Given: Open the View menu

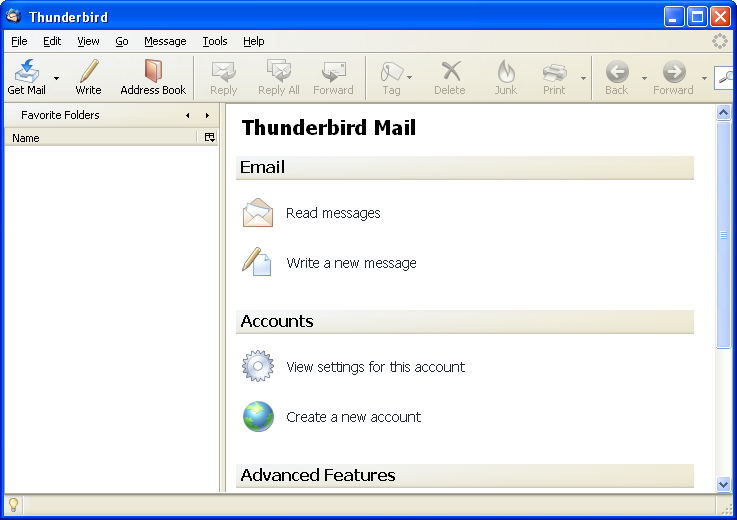Looking at the screenshot, I should [88, 41].
